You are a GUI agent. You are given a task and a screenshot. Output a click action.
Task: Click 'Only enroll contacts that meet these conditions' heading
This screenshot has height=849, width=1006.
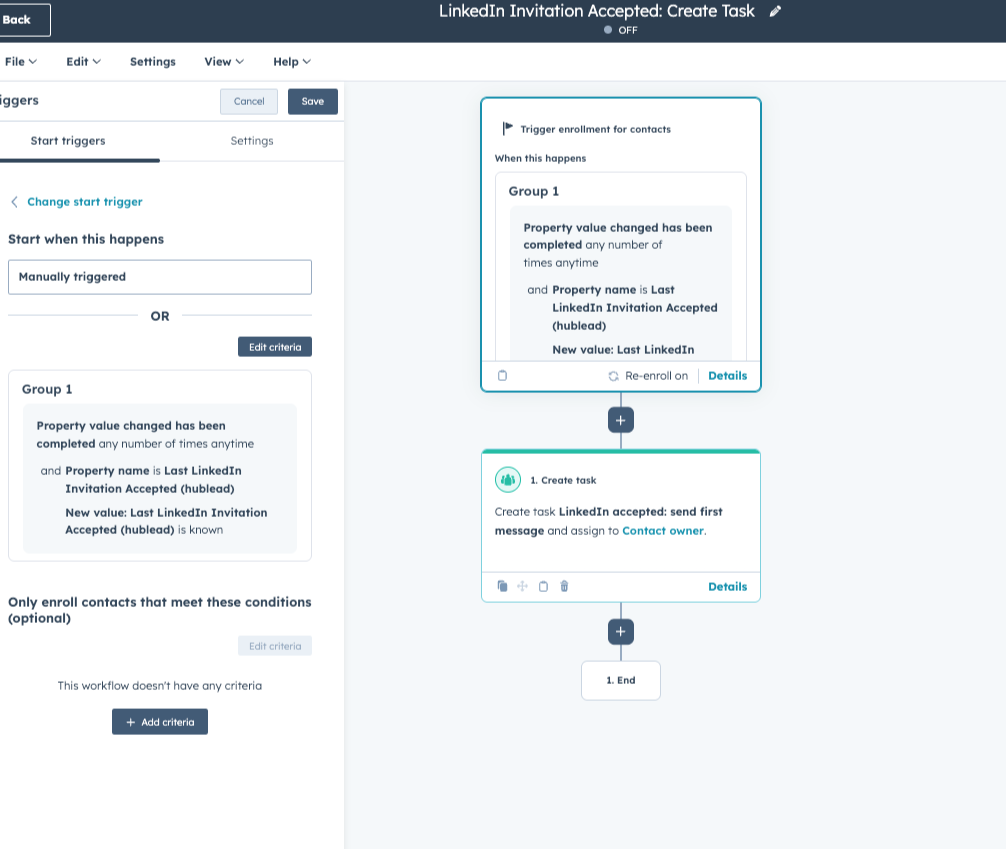pos(160,610)
